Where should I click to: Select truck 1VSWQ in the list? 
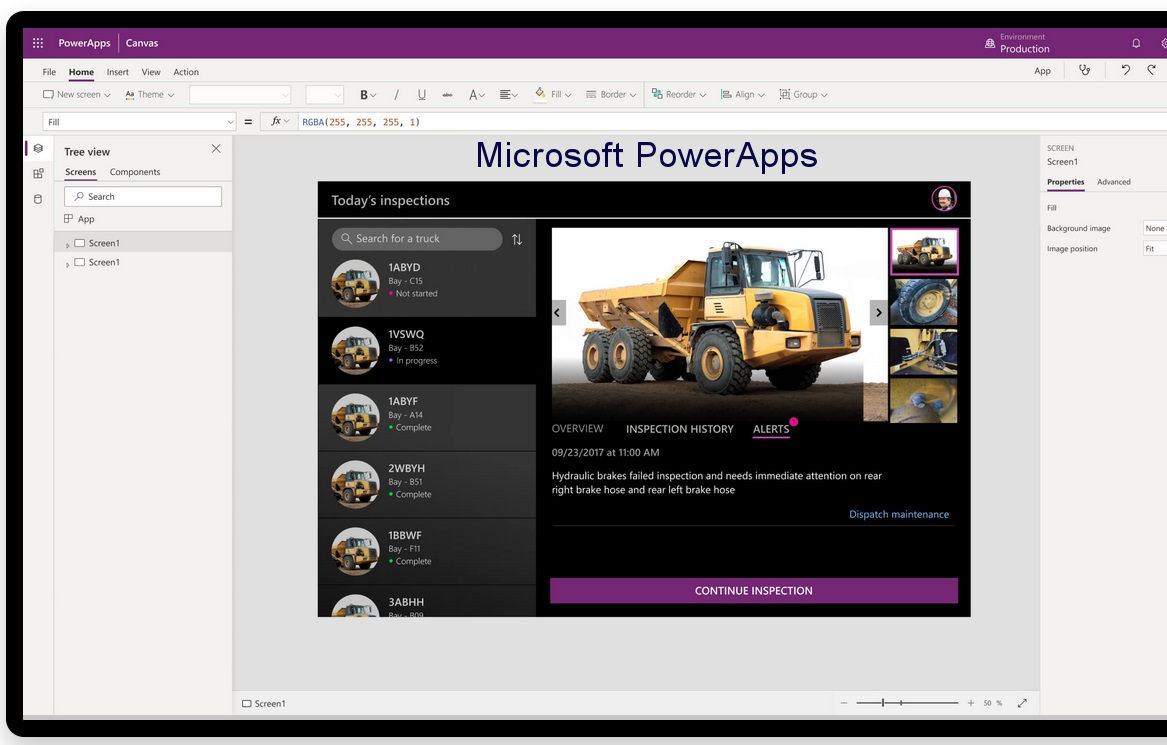coord(427,351)
